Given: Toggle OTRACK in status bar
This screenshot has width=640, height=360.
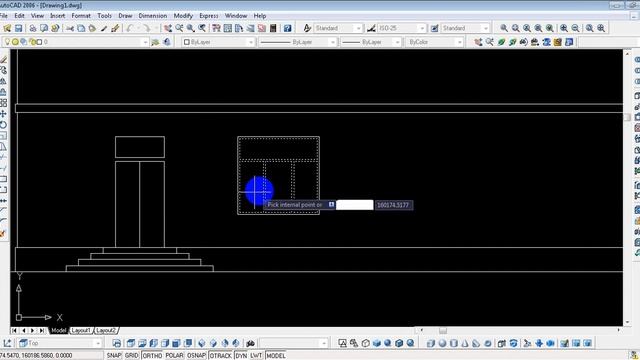Looking at the screenshot, I should [220, 356].
